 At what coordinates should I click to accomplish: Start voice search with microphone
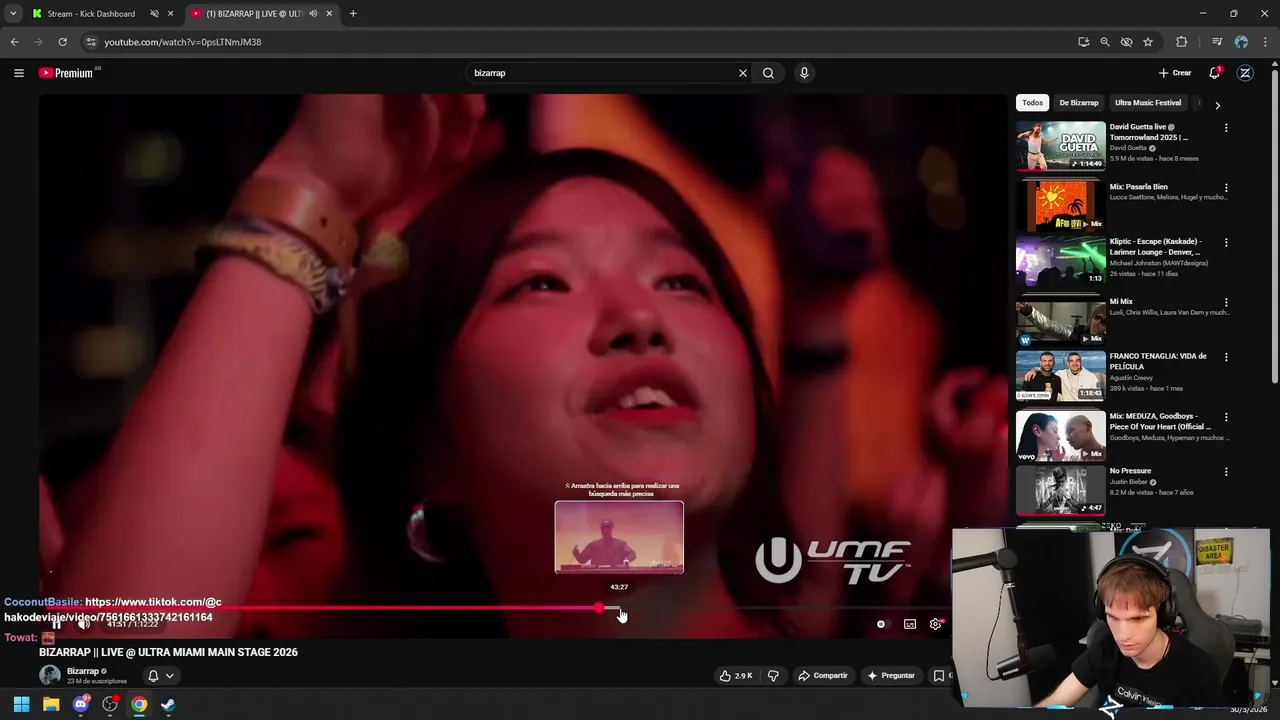[x=804, y=73]
